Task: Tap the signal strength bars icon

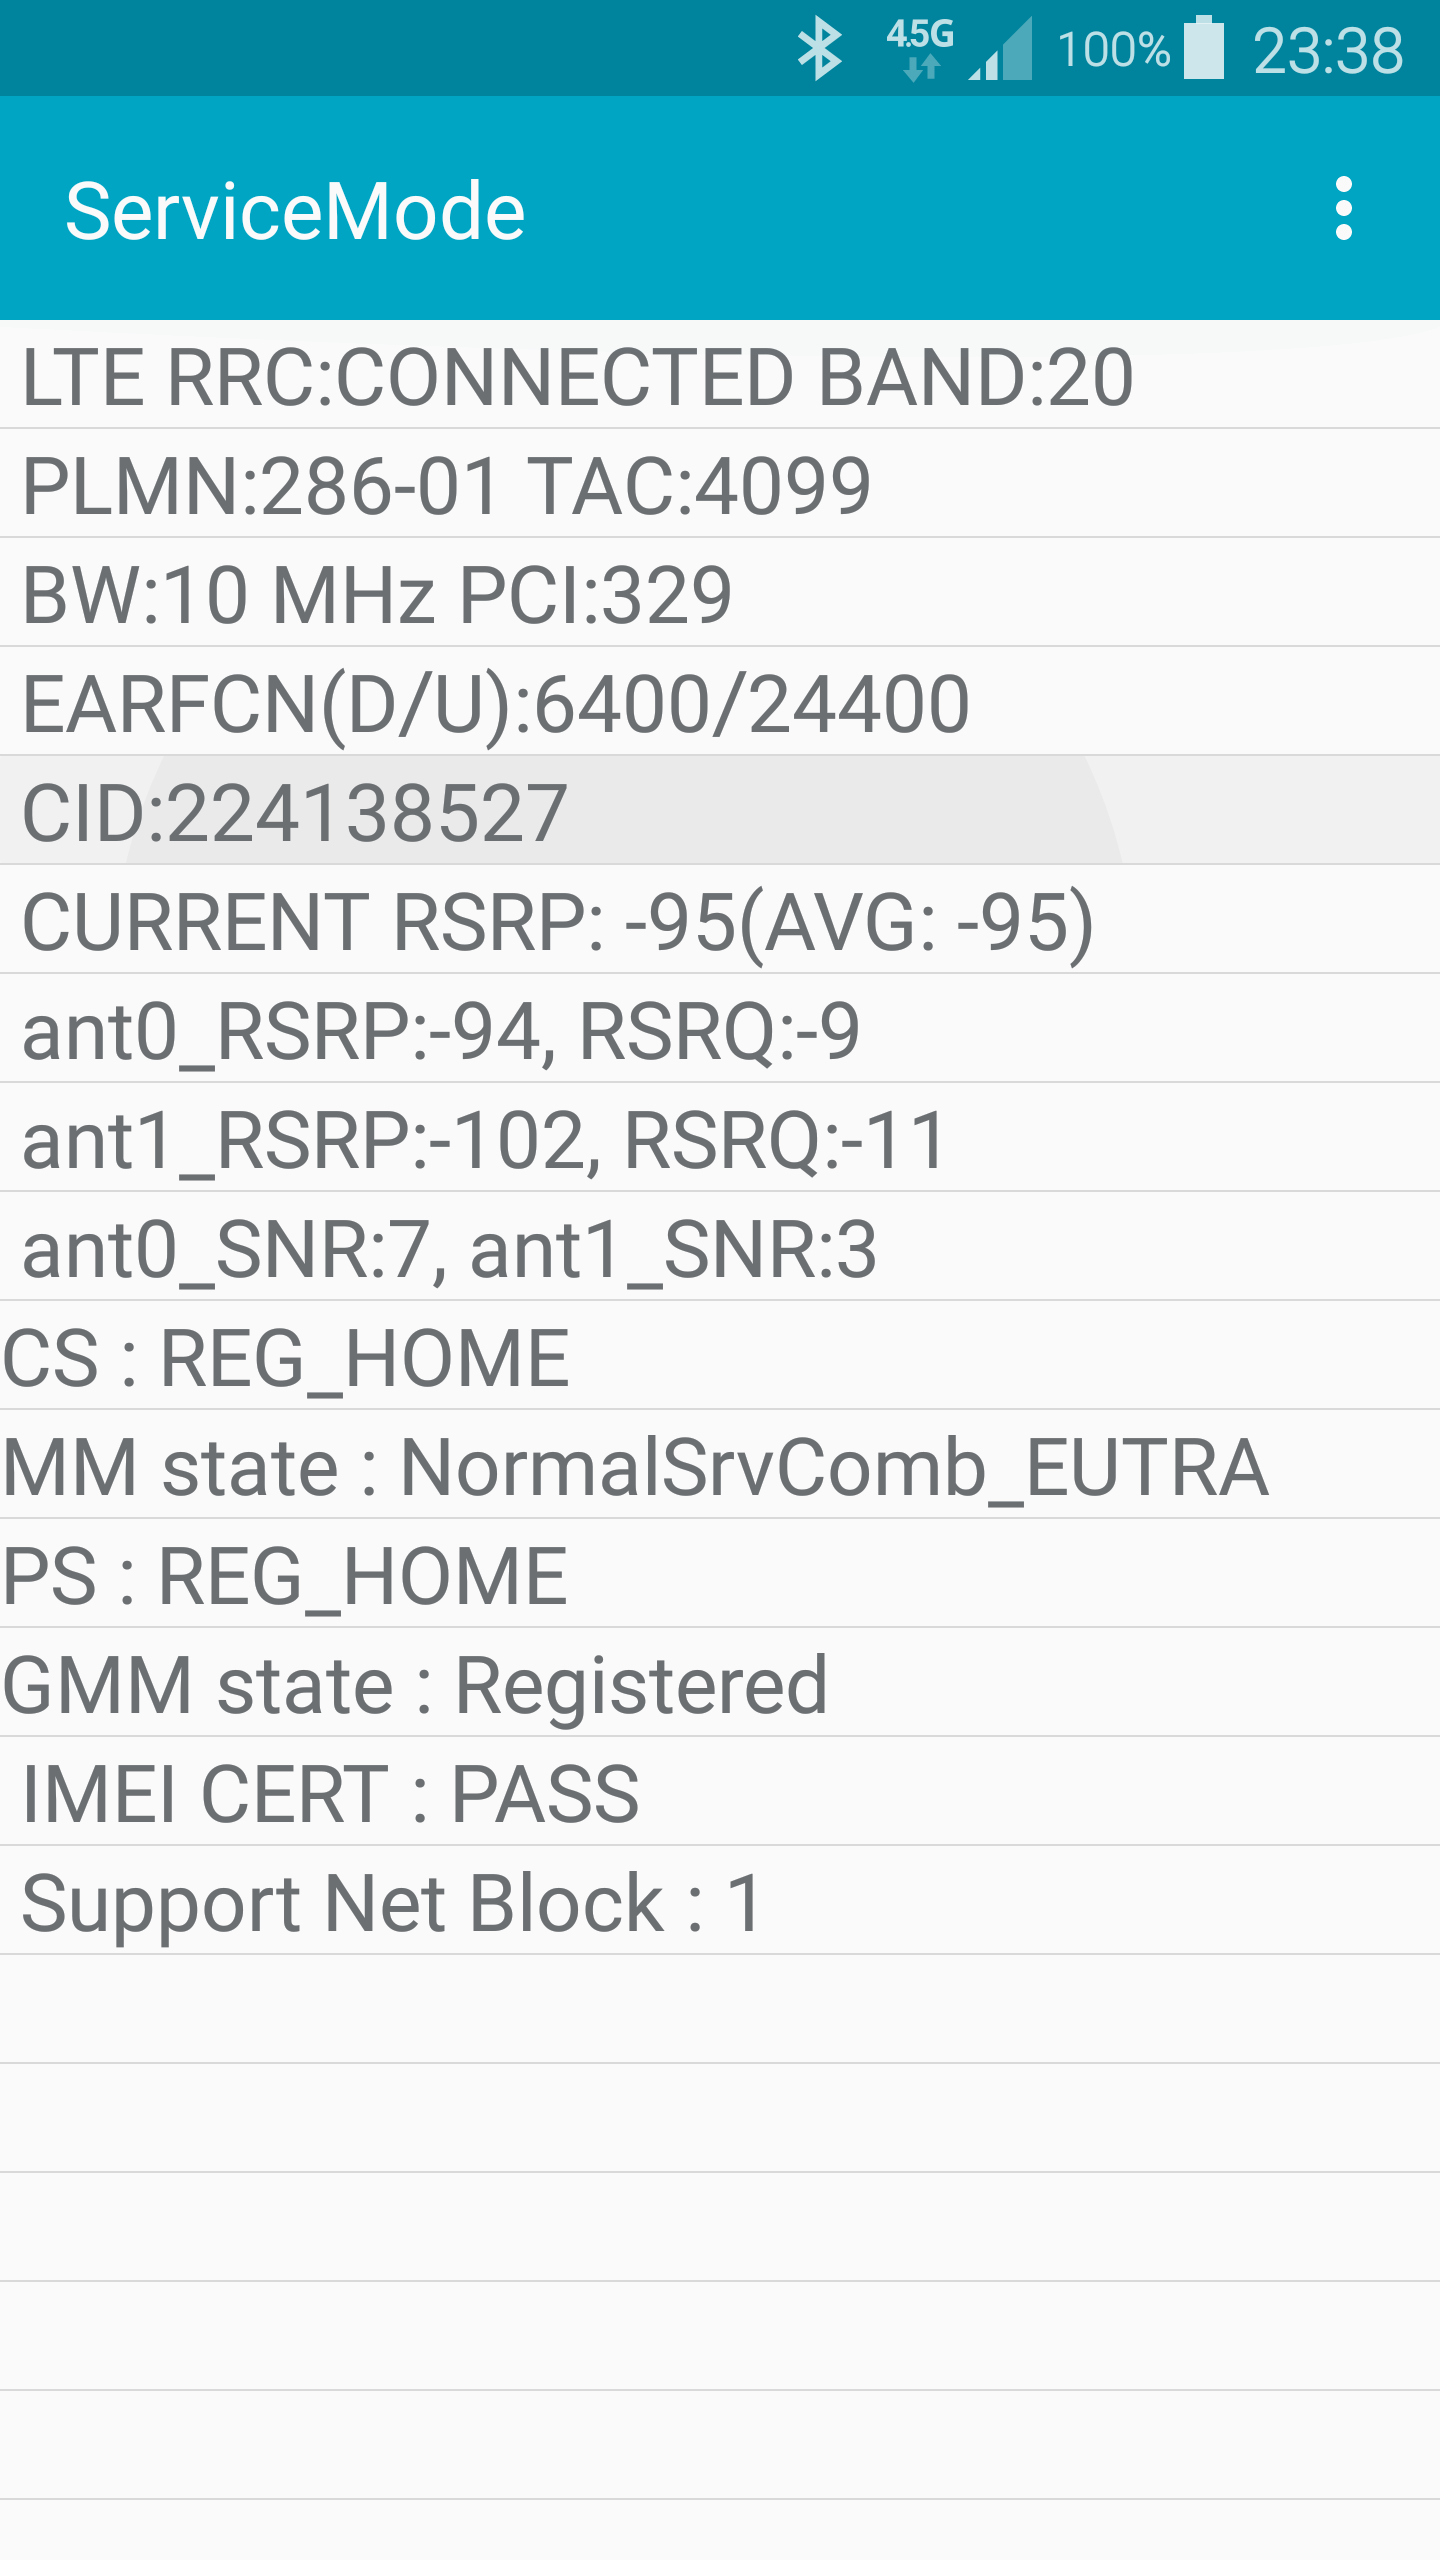Action: pyautogui.click(x=1001, y=49)
